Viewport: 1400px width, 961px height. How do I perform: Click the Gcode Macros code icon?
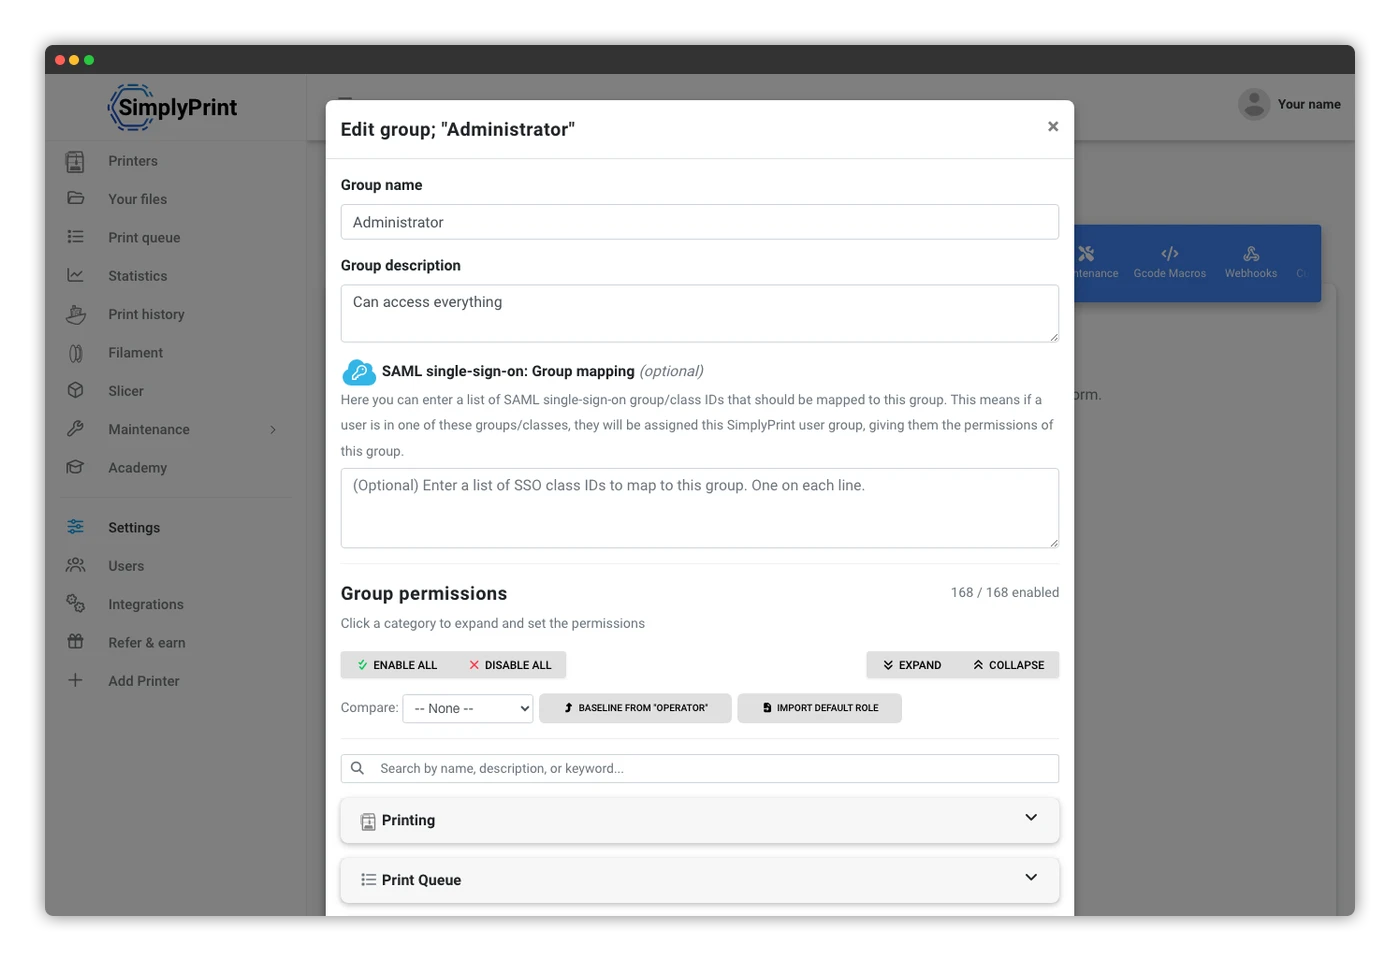click(1170, 254)
